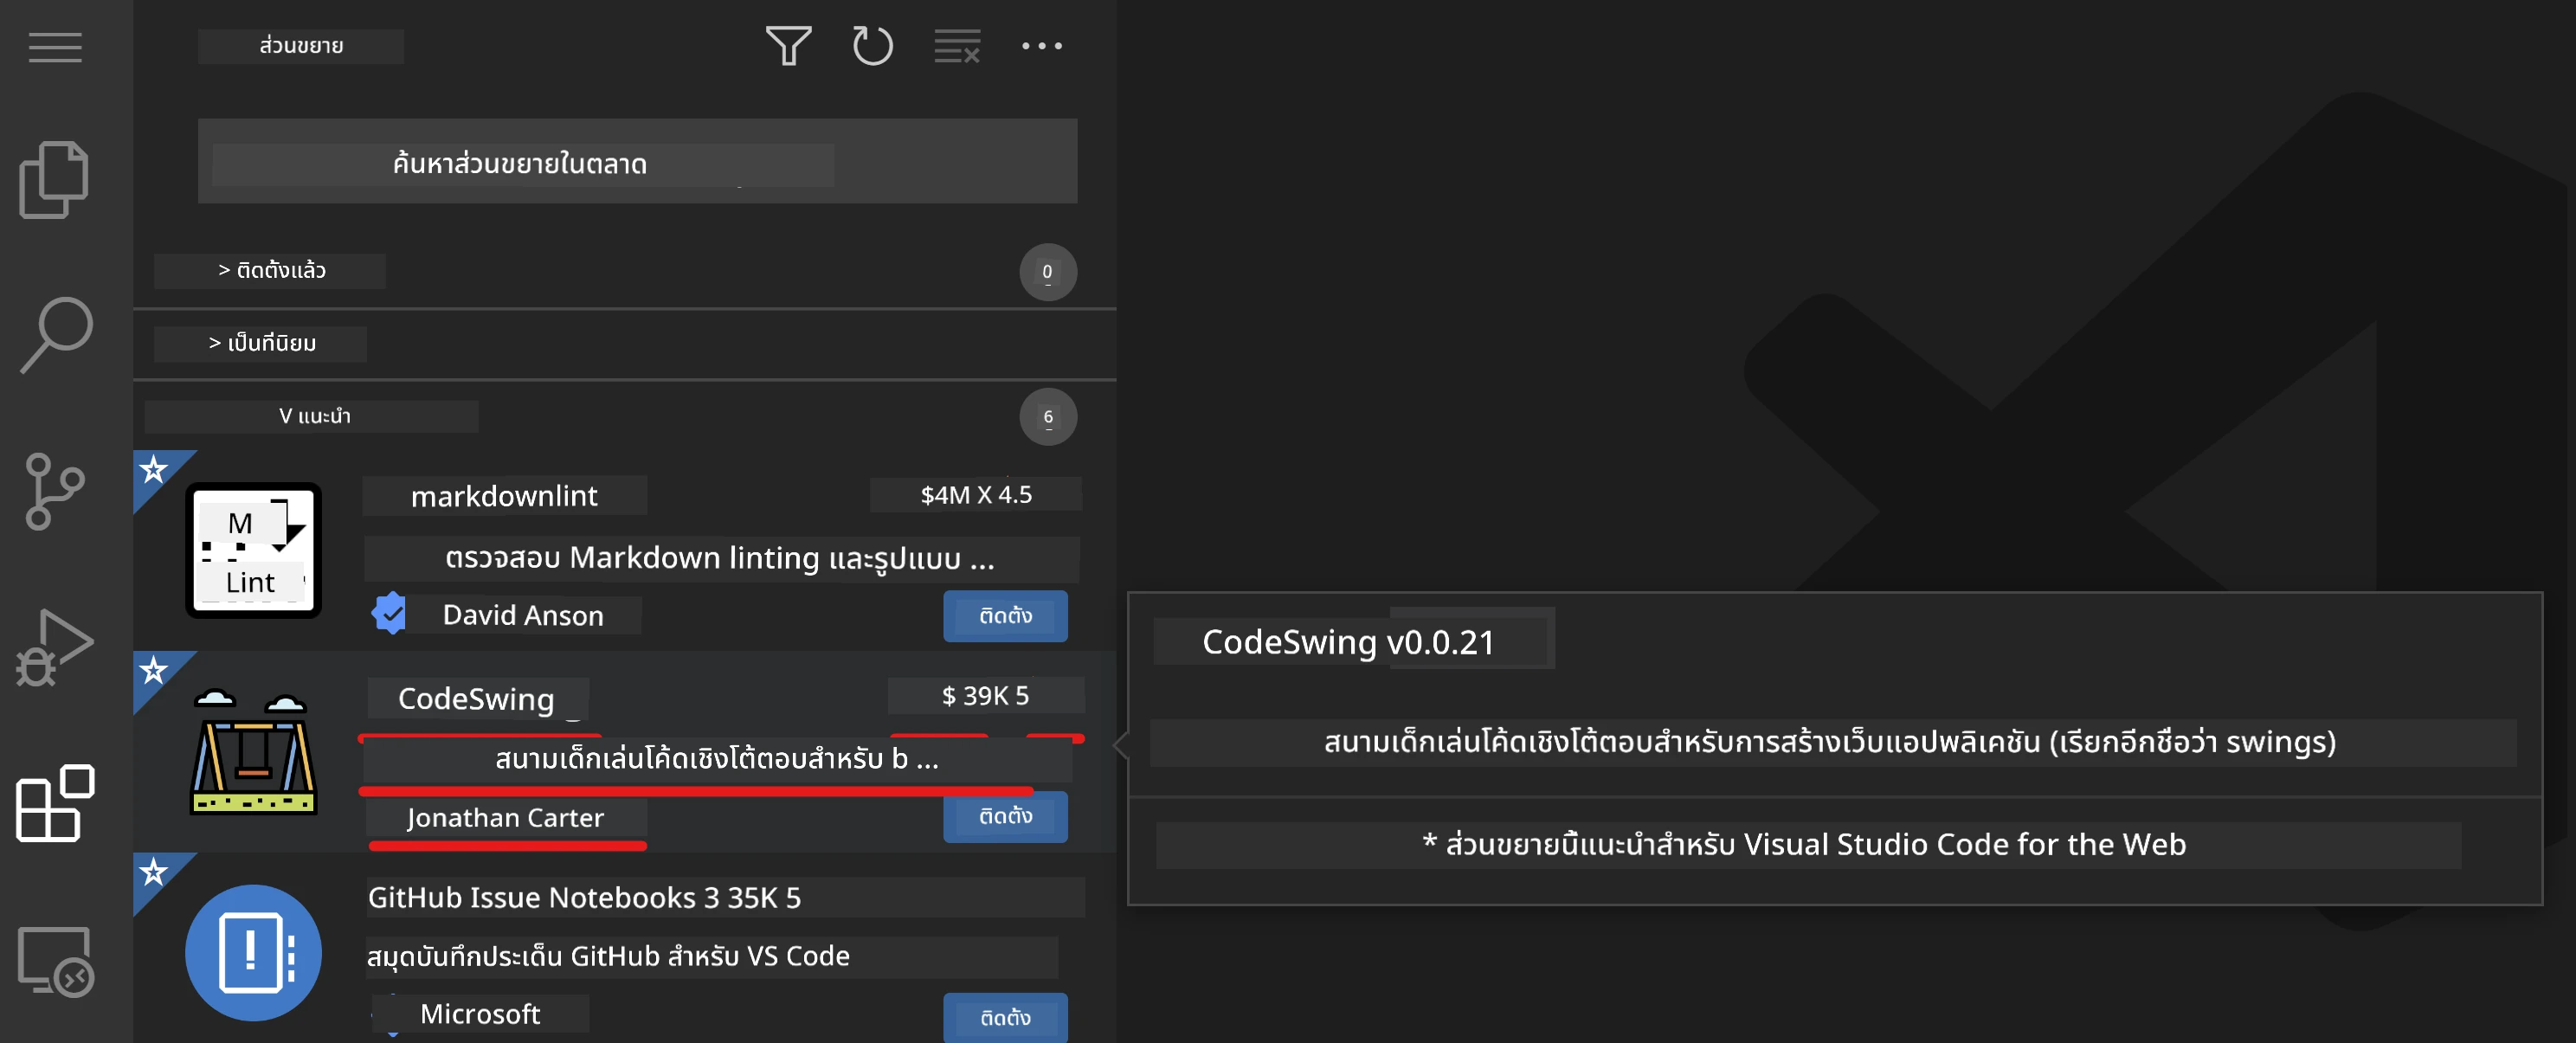Image resolution: width=2576 pixels, height=1043 pixels.
Task: Open the Search view in activity bar
Action: click(x=56, y=335)
